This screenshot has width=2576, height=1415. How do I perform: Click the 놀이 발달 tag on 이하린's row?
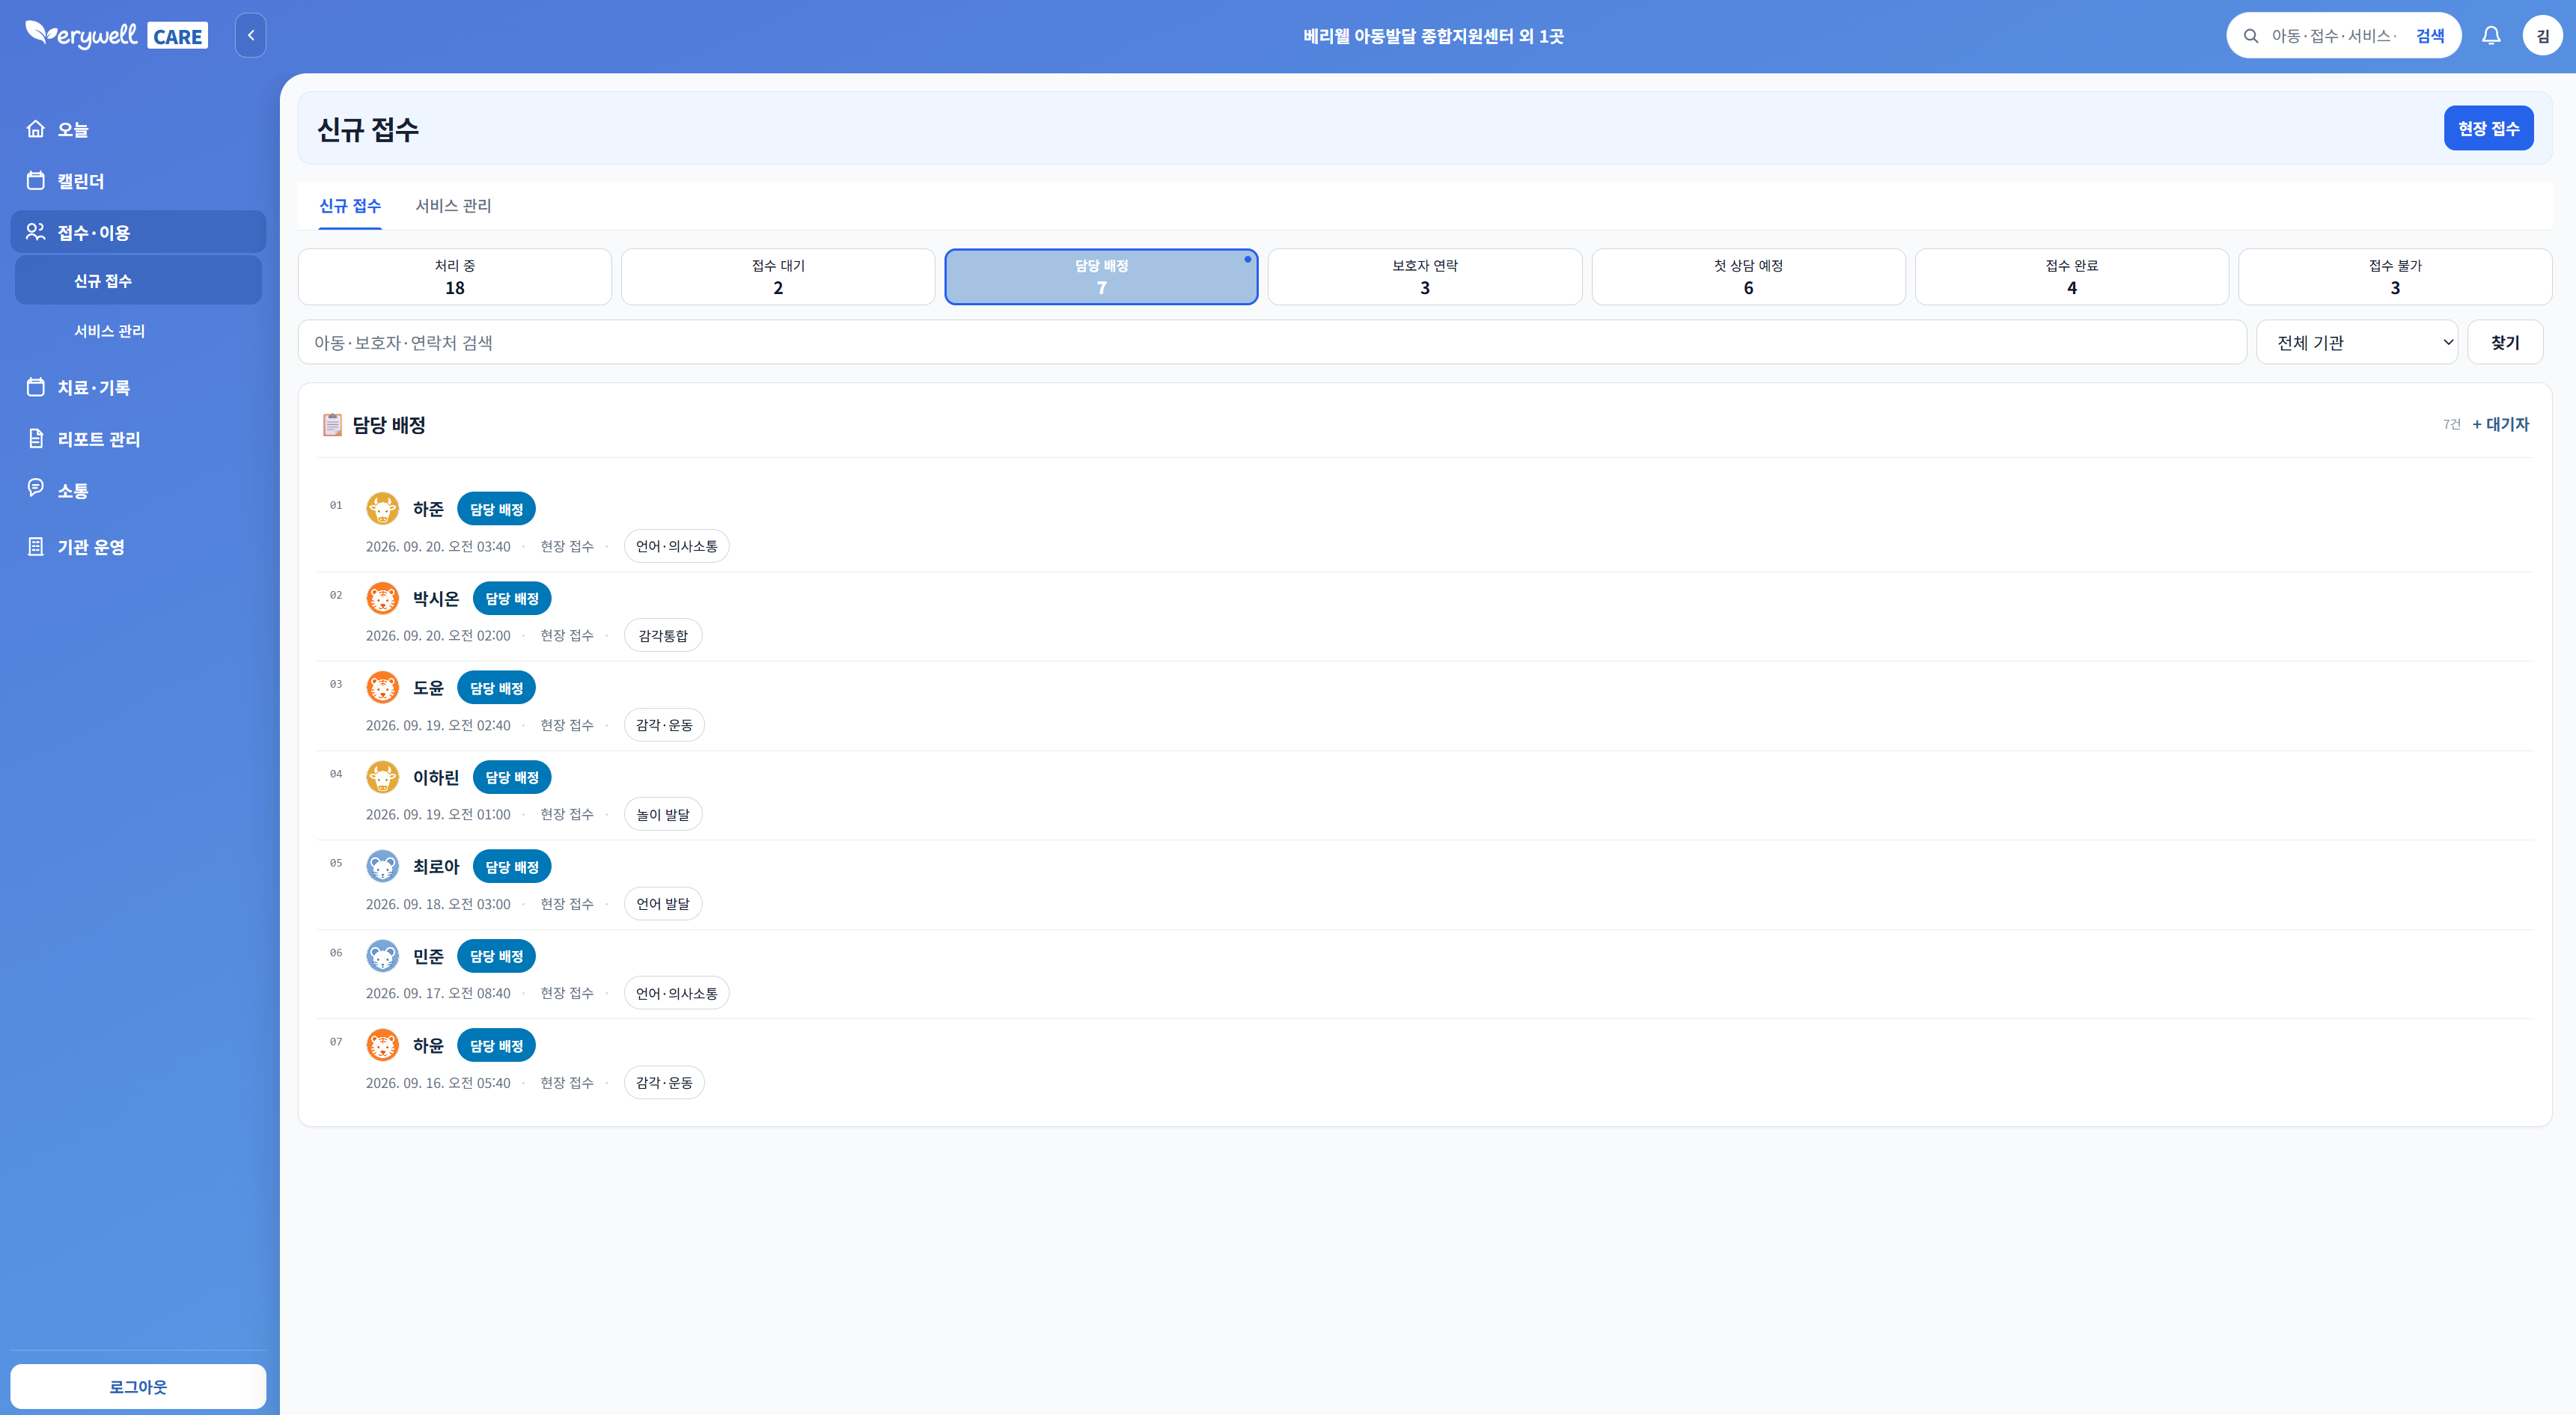(x=663, y=814)
